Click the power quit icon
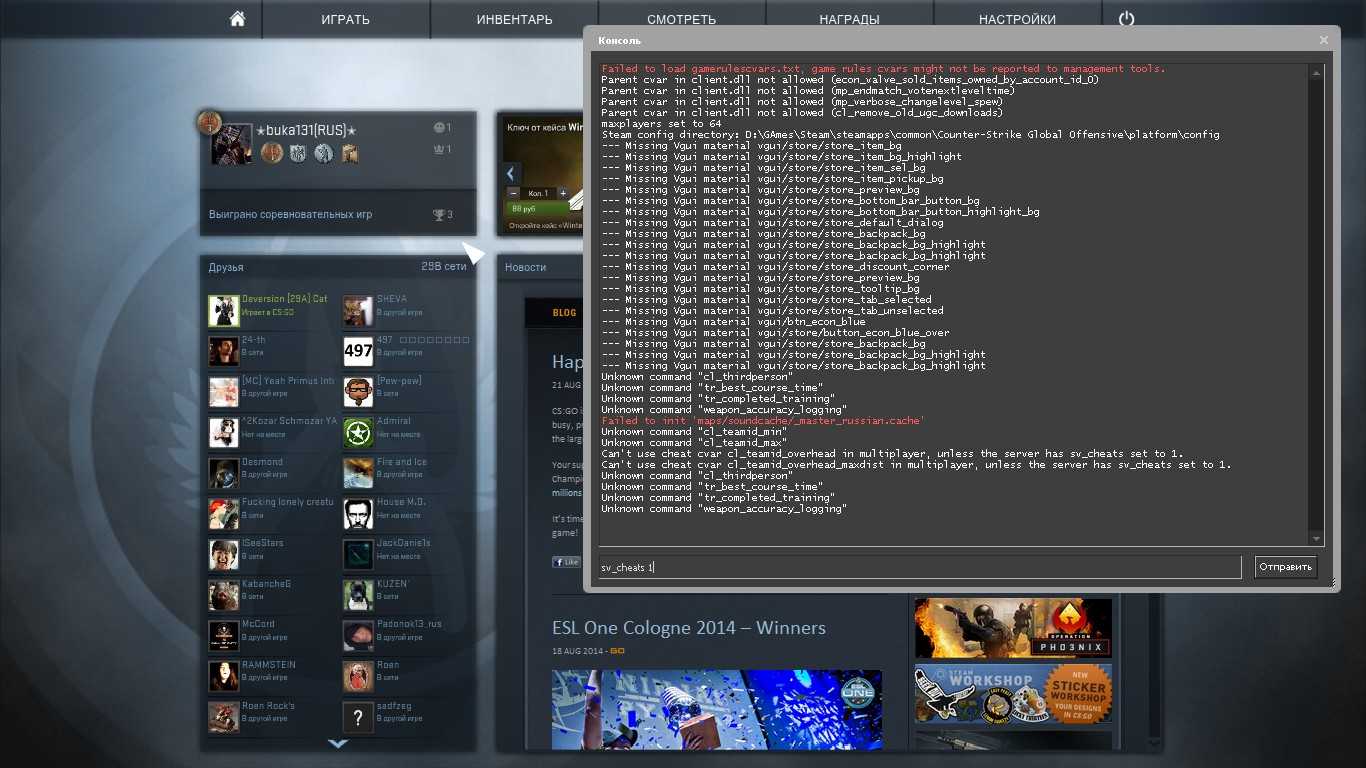 click(x=1127, y=19)
